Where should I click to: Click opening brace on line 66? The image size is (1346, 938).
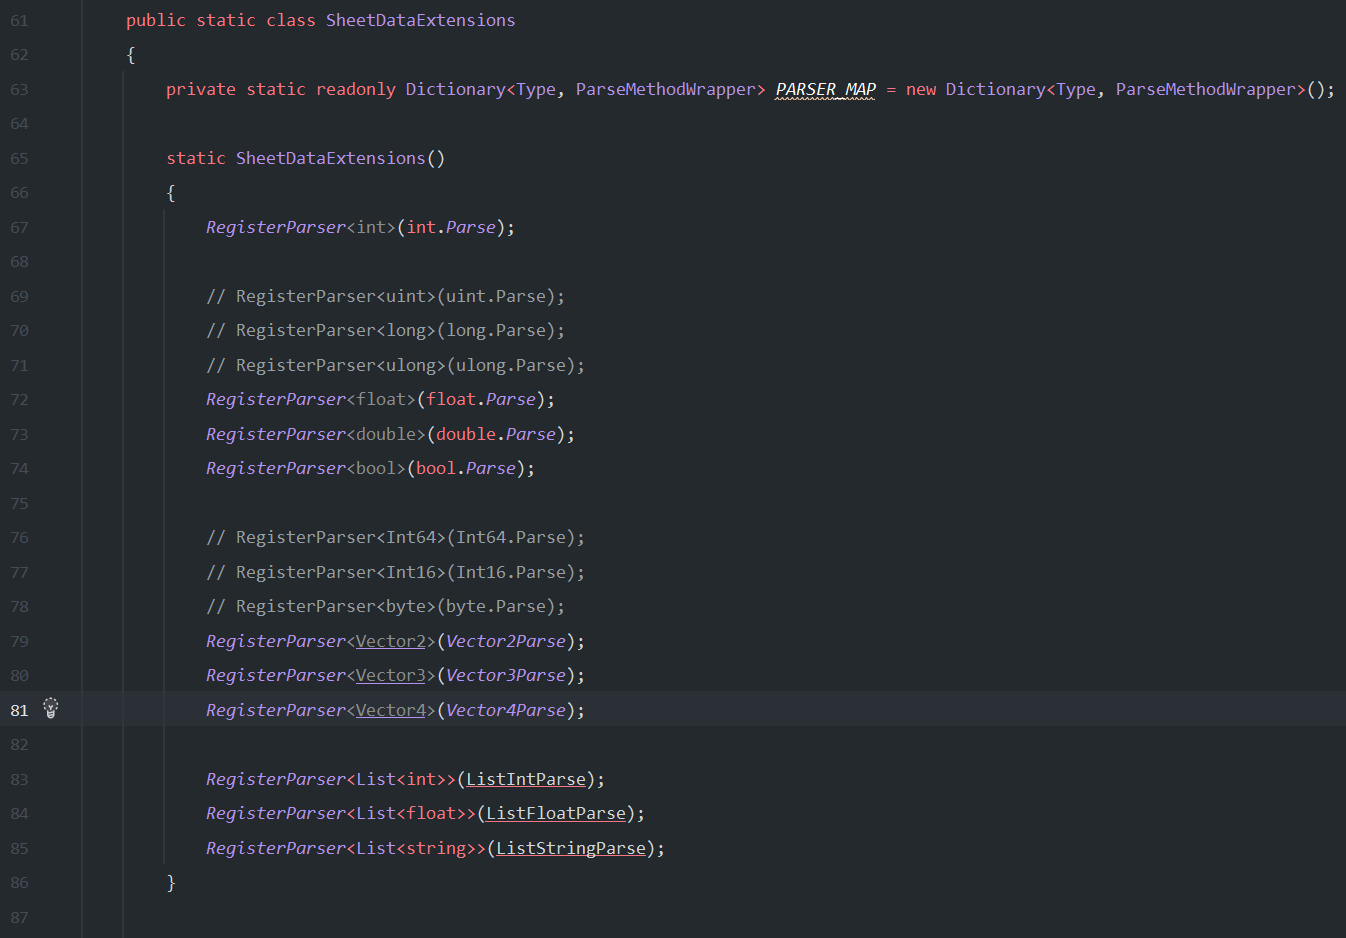click(171, 192)
